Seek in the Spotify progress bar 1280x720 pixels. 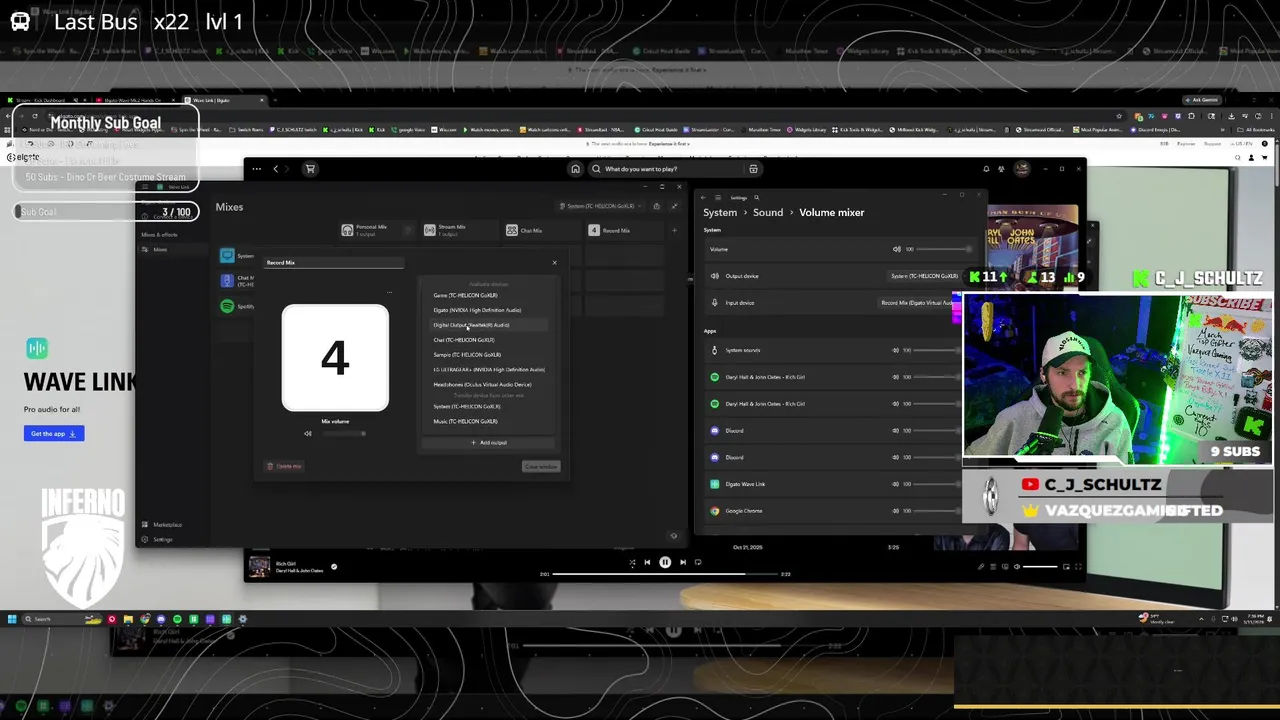coord(665,574)
